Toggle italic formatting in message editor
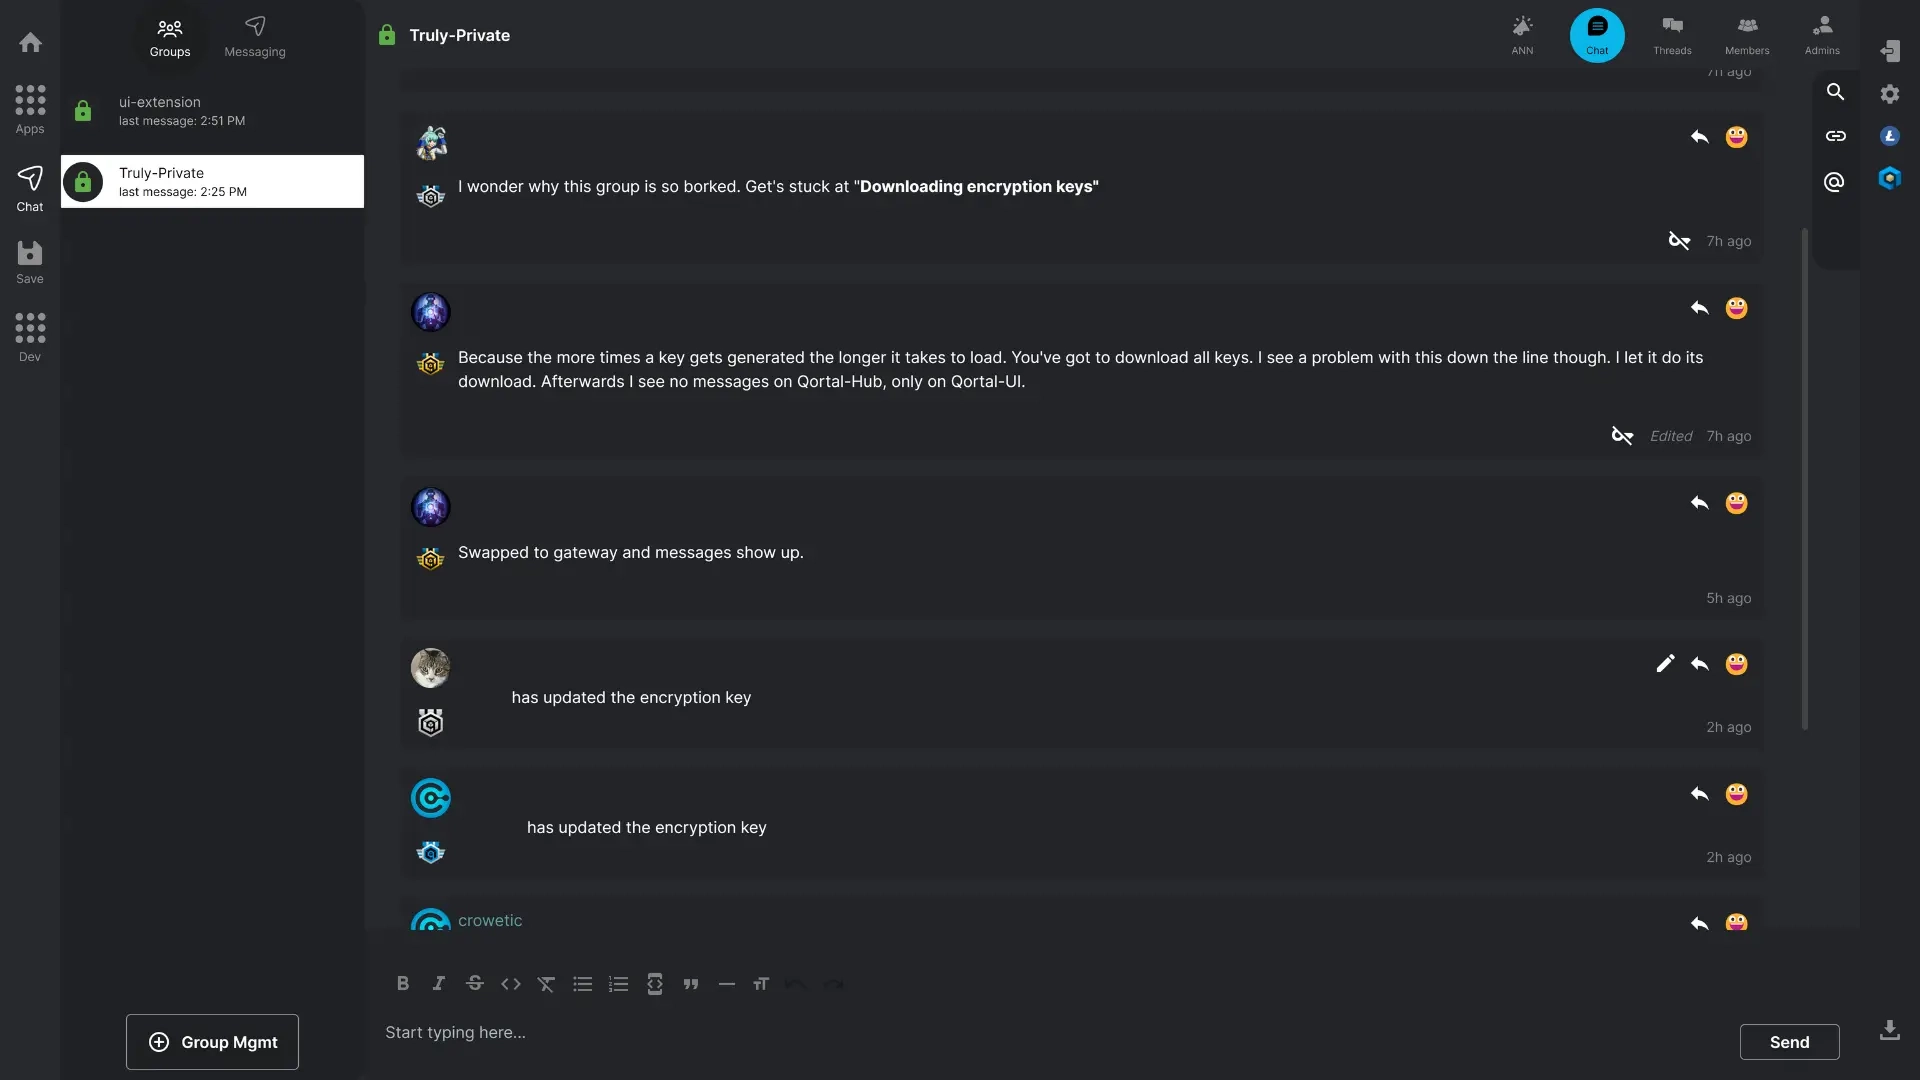The image size is (1920, 1080). pos(438,984)
